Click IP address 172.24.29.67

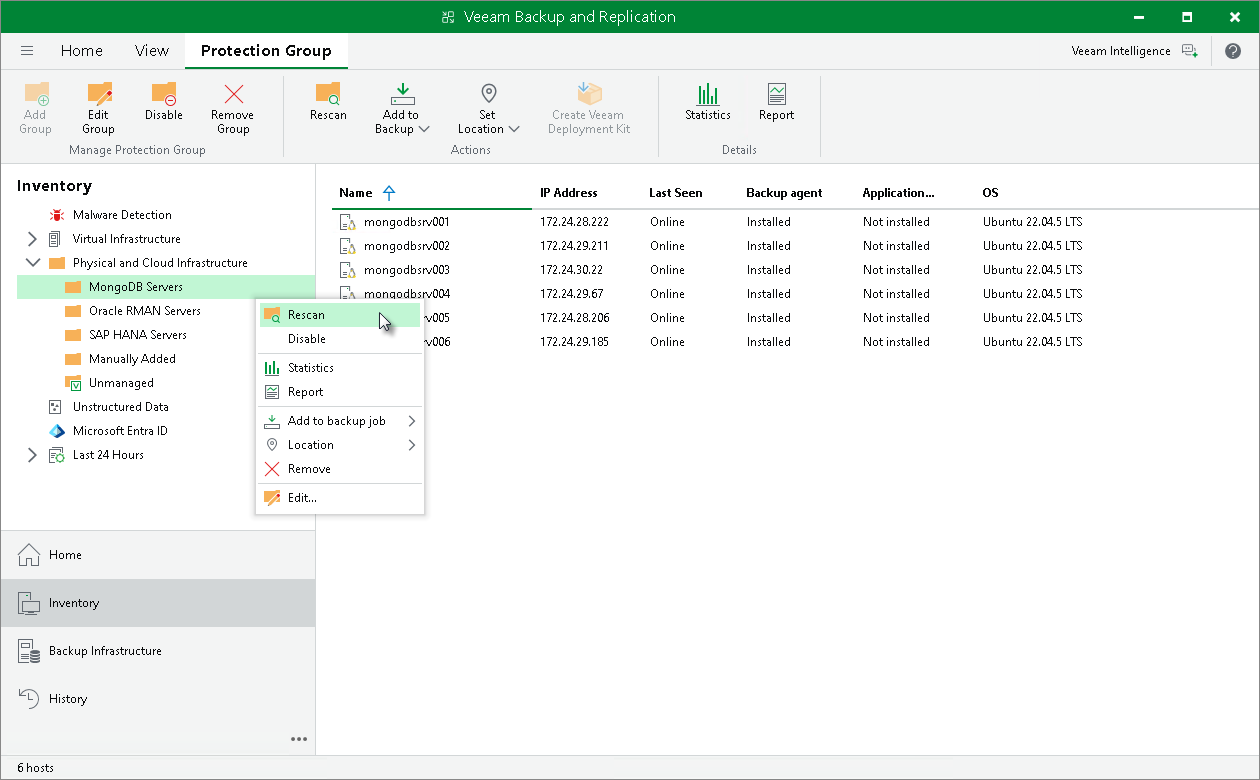pyautogui.click(x=572, y=294)
